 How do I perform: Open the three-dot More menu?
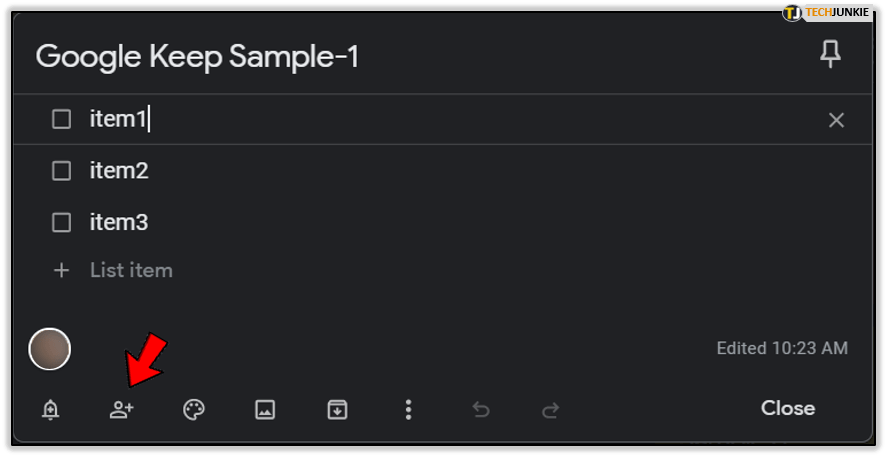click(x=408, y=409)
